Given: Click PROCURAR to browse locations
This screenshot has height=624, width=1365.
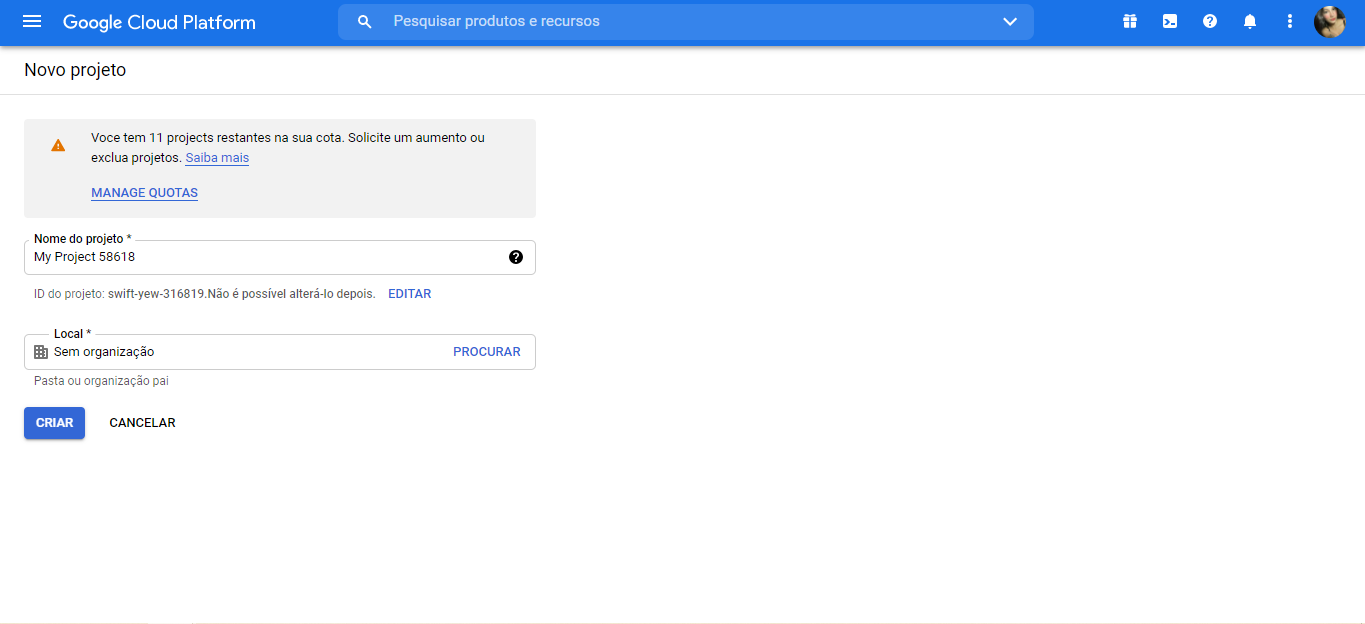Looking at the screenshot, I should click(x=487, y=352).
